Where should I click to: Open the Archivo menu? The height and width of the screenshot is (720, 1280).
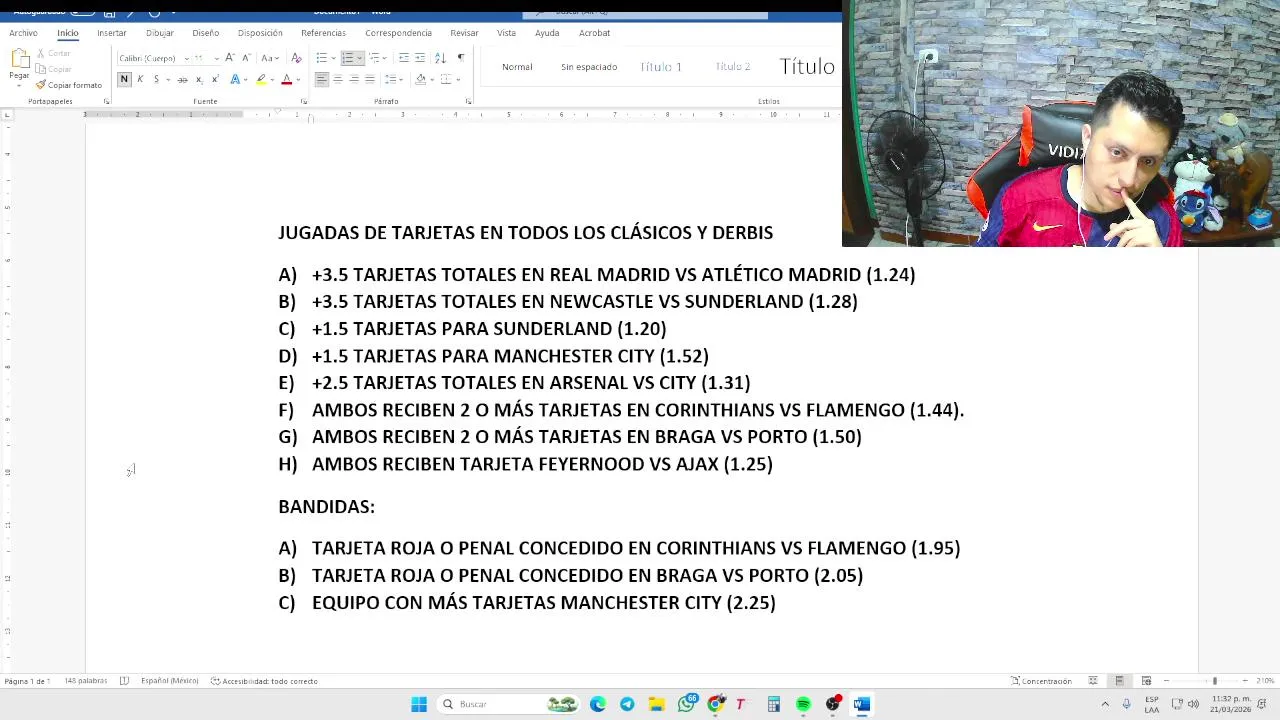tap(23, 33)
